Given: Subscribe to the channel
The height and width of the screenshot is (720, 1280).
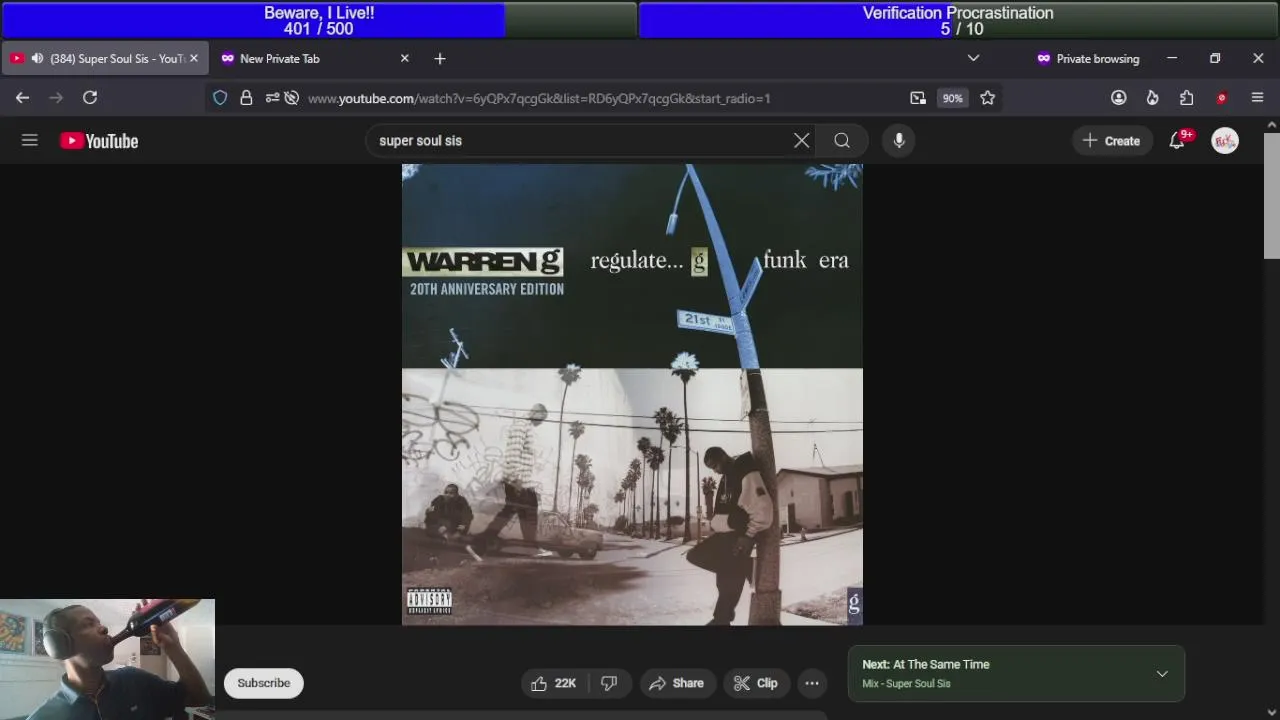Looking at the screenshot, I should pos(264,683).
